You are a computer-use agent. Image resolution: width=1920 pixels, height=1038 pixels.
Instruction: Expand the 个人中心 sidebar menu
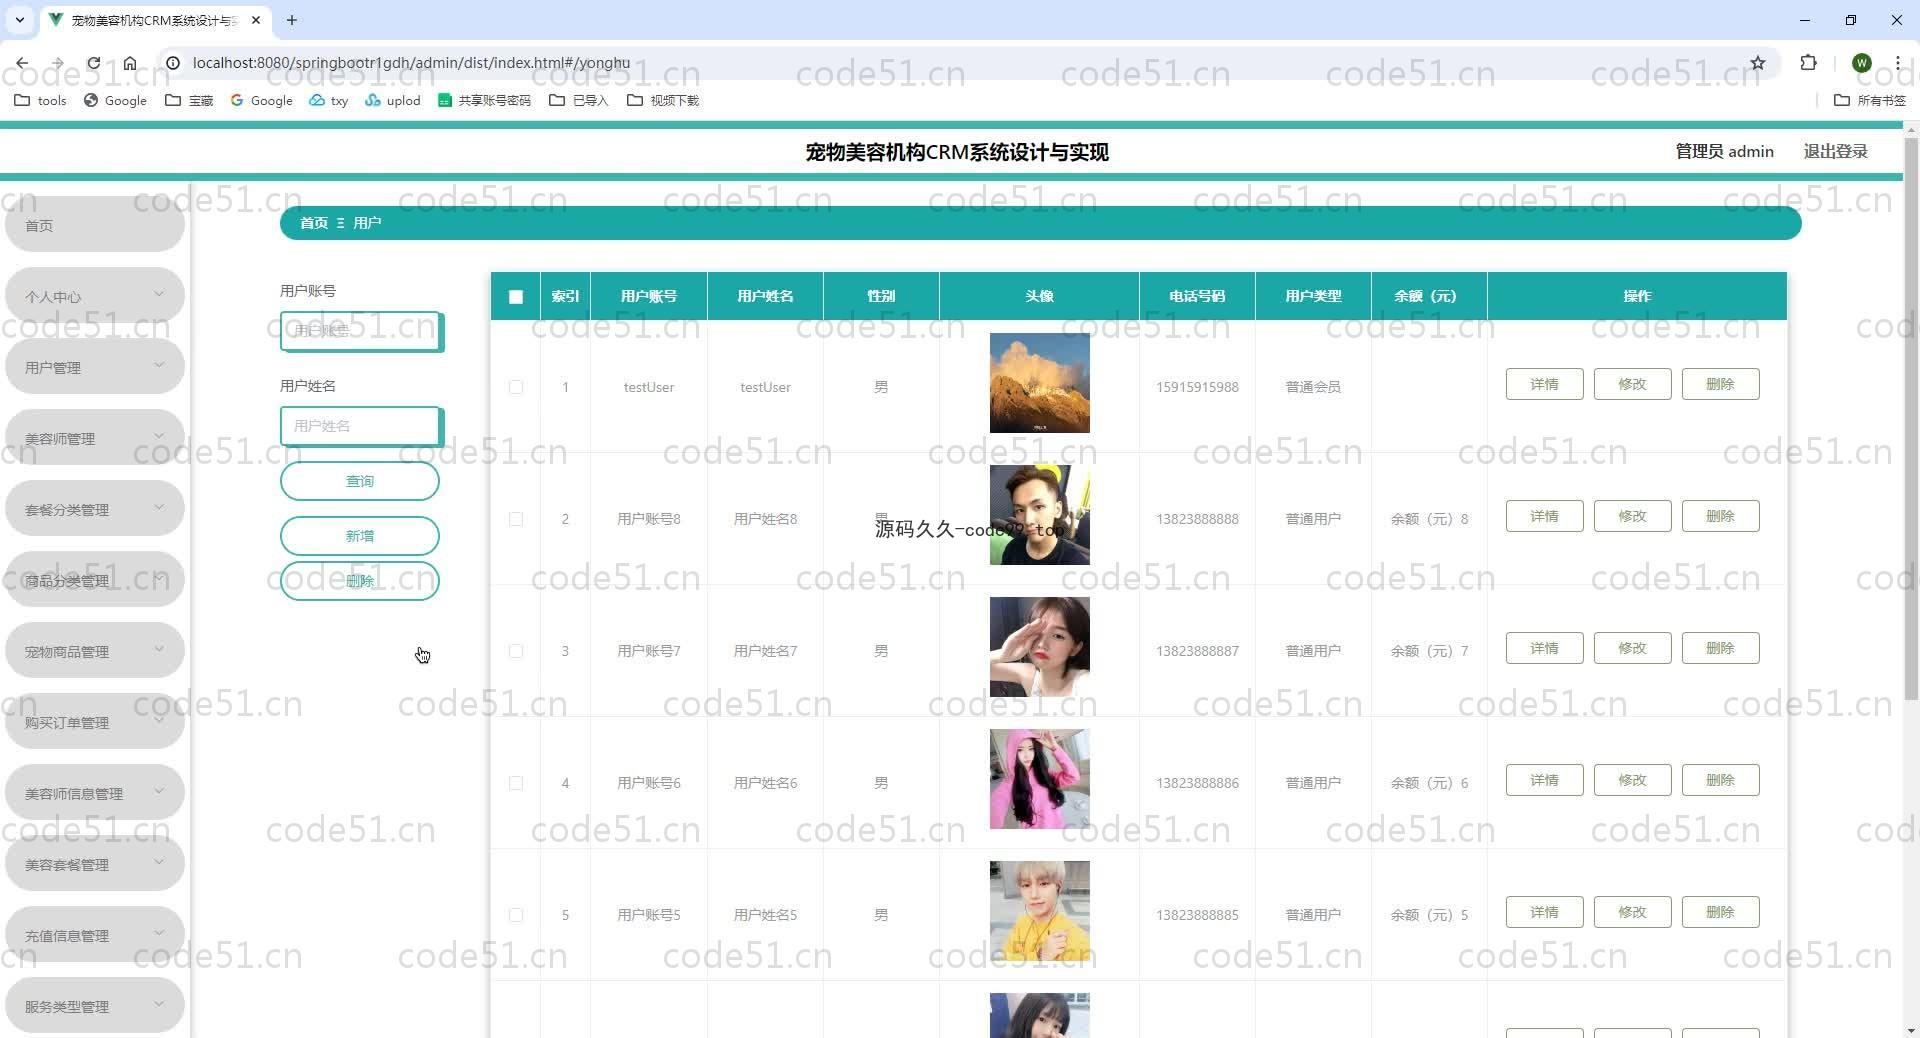(x=95, y=296)
